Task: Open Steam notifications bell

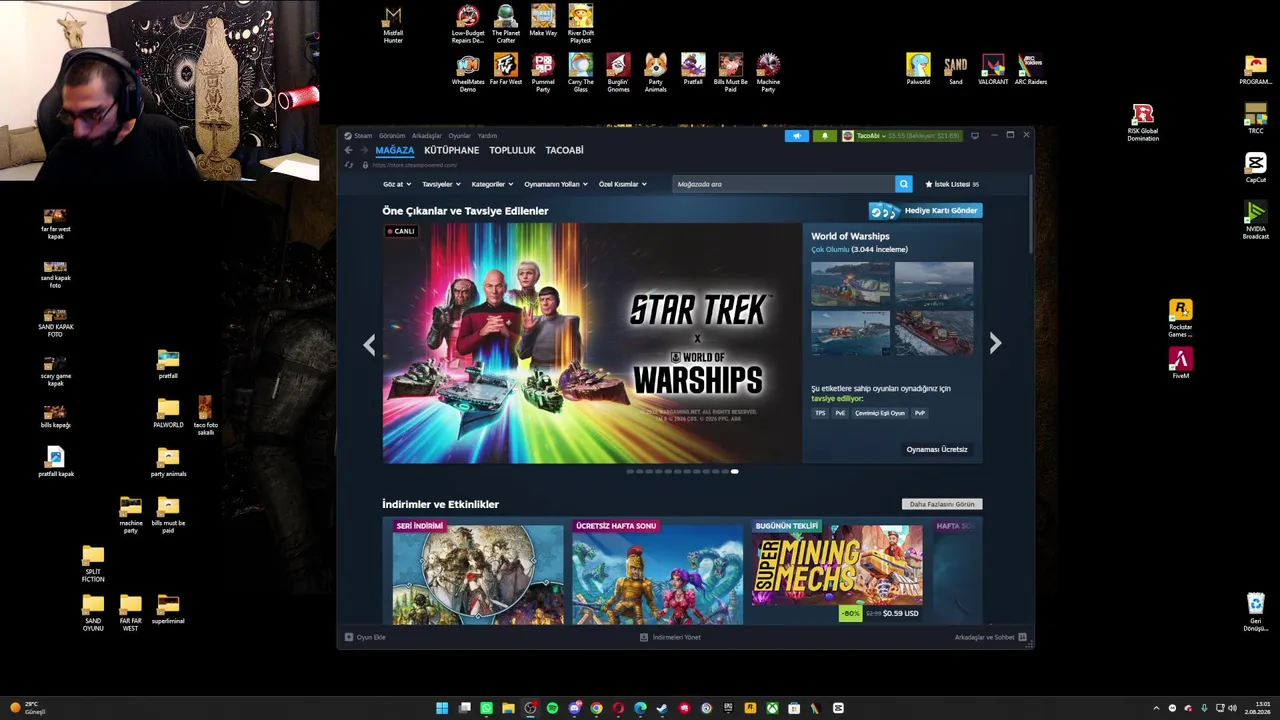Action: click(824, 136)
